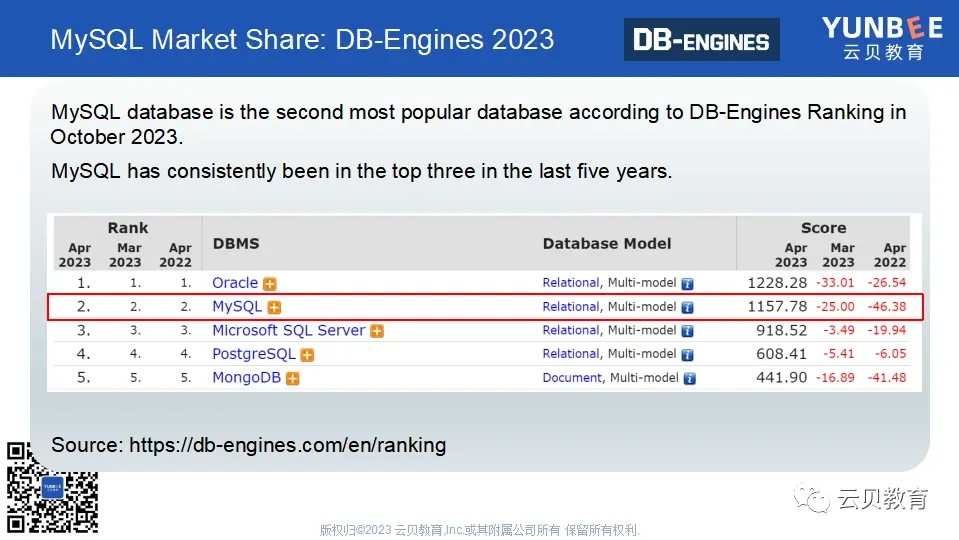The width and height of the screenshot is (959, 540).
Task: Click the YUNBEE logo in the header
Action: coord(883,38)
